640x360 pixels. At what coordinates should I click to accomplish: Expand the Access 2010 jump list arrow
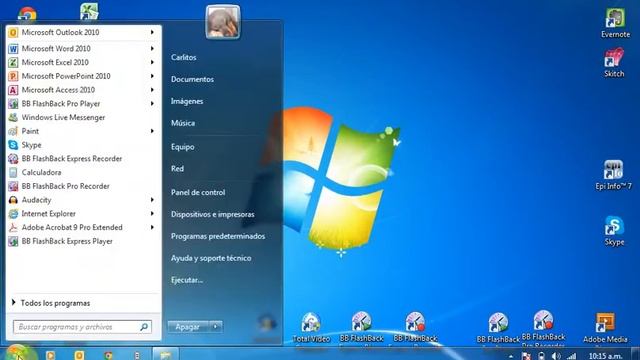point(152,90)
